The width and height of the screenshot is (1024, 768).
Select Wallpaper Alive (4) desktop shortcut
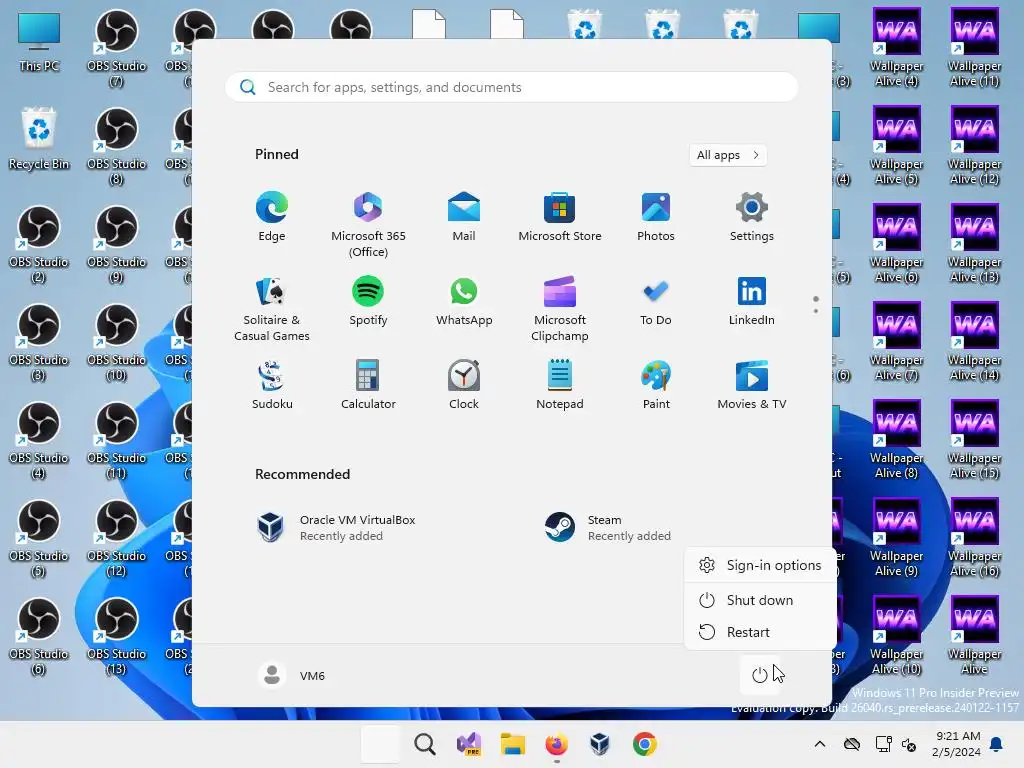click(897, 47)
